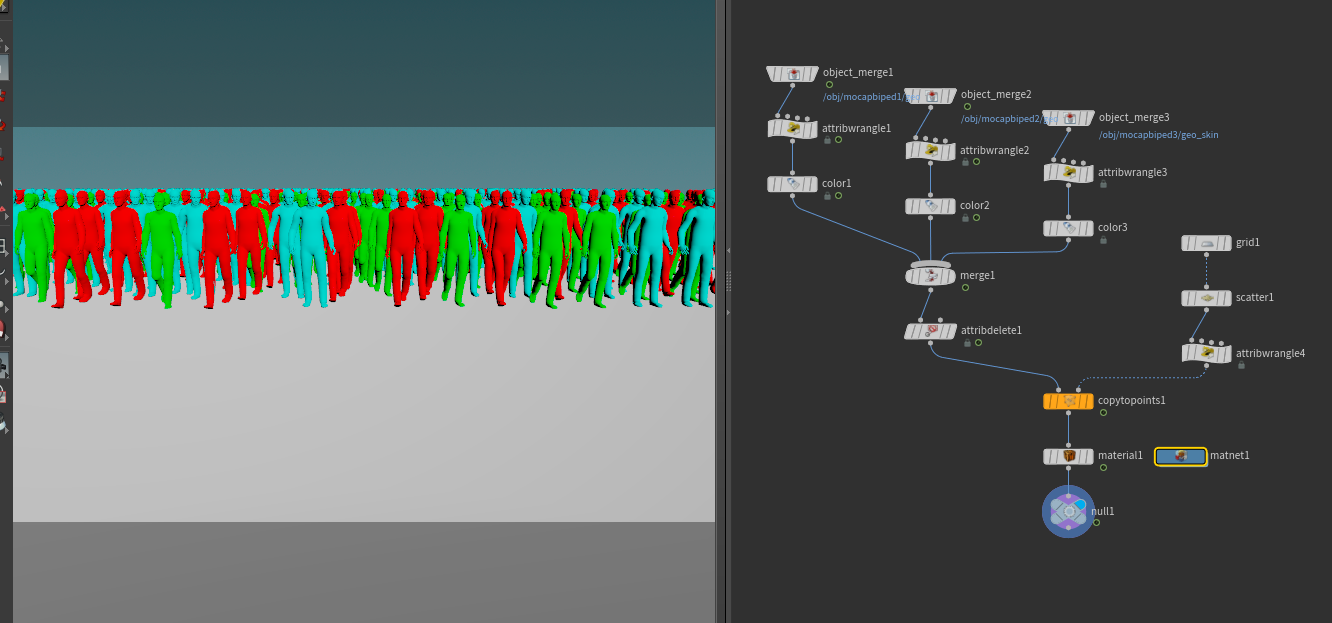Select the attribwrangle2 node
Viewport: 1332px width, 623px height.
[x=931, y=151]
